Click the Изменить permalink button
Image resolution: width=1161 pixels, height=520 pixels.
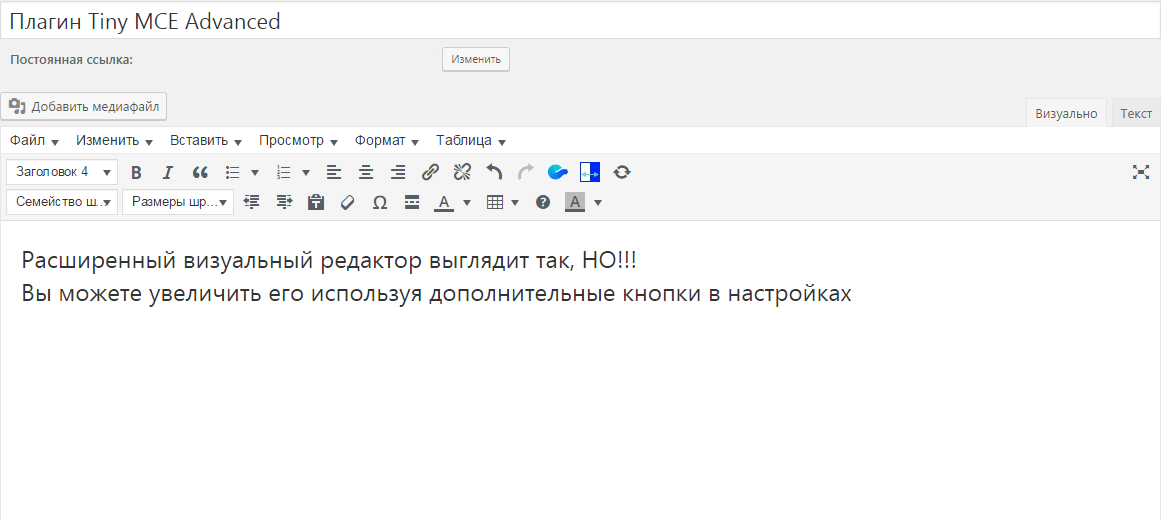[x=476, y=60]
